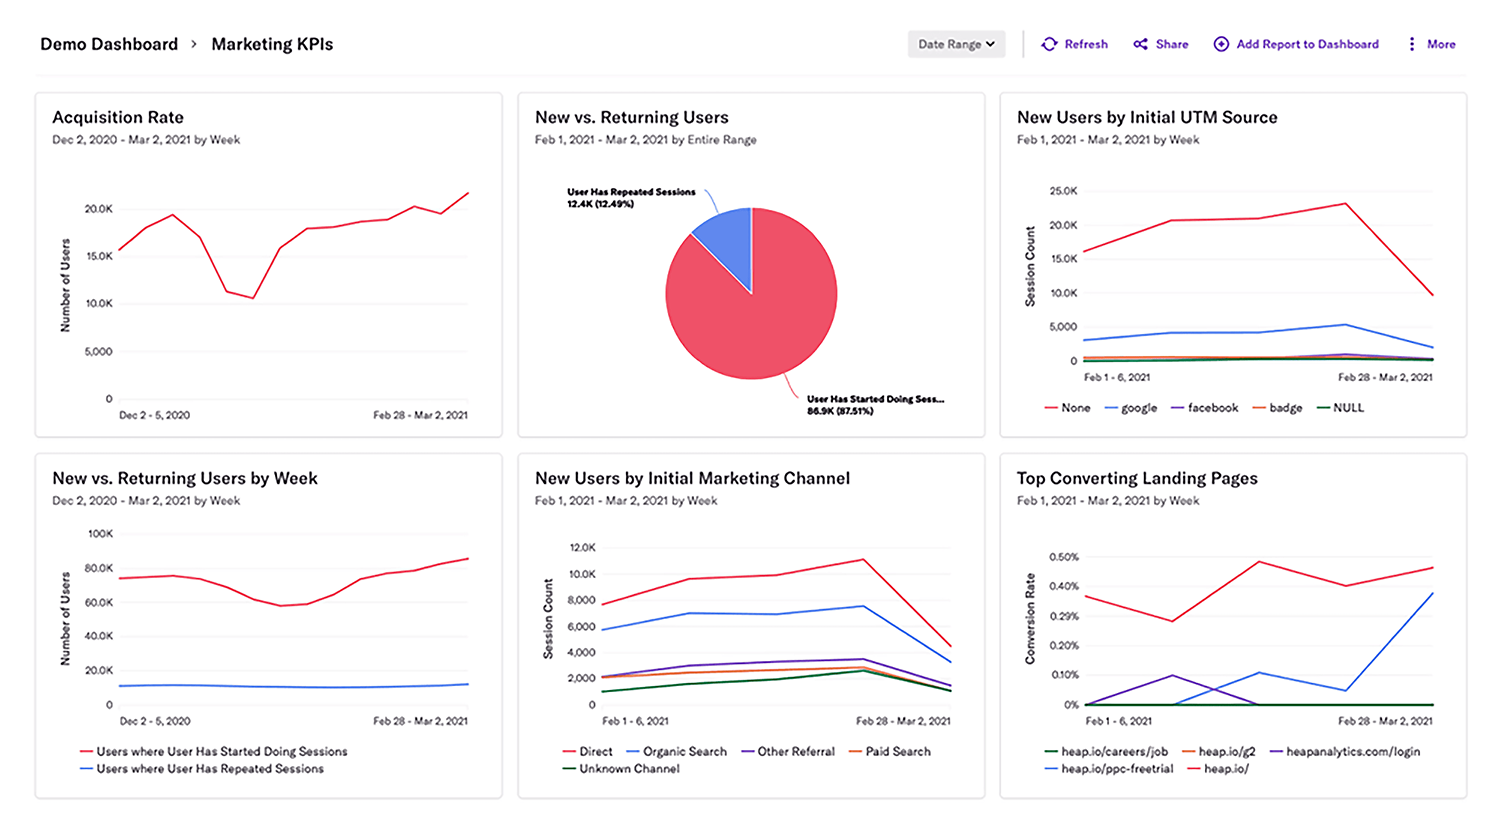Toggle the None legend series
This screenshot has width=1500, height=829.
coord(1067,408)
